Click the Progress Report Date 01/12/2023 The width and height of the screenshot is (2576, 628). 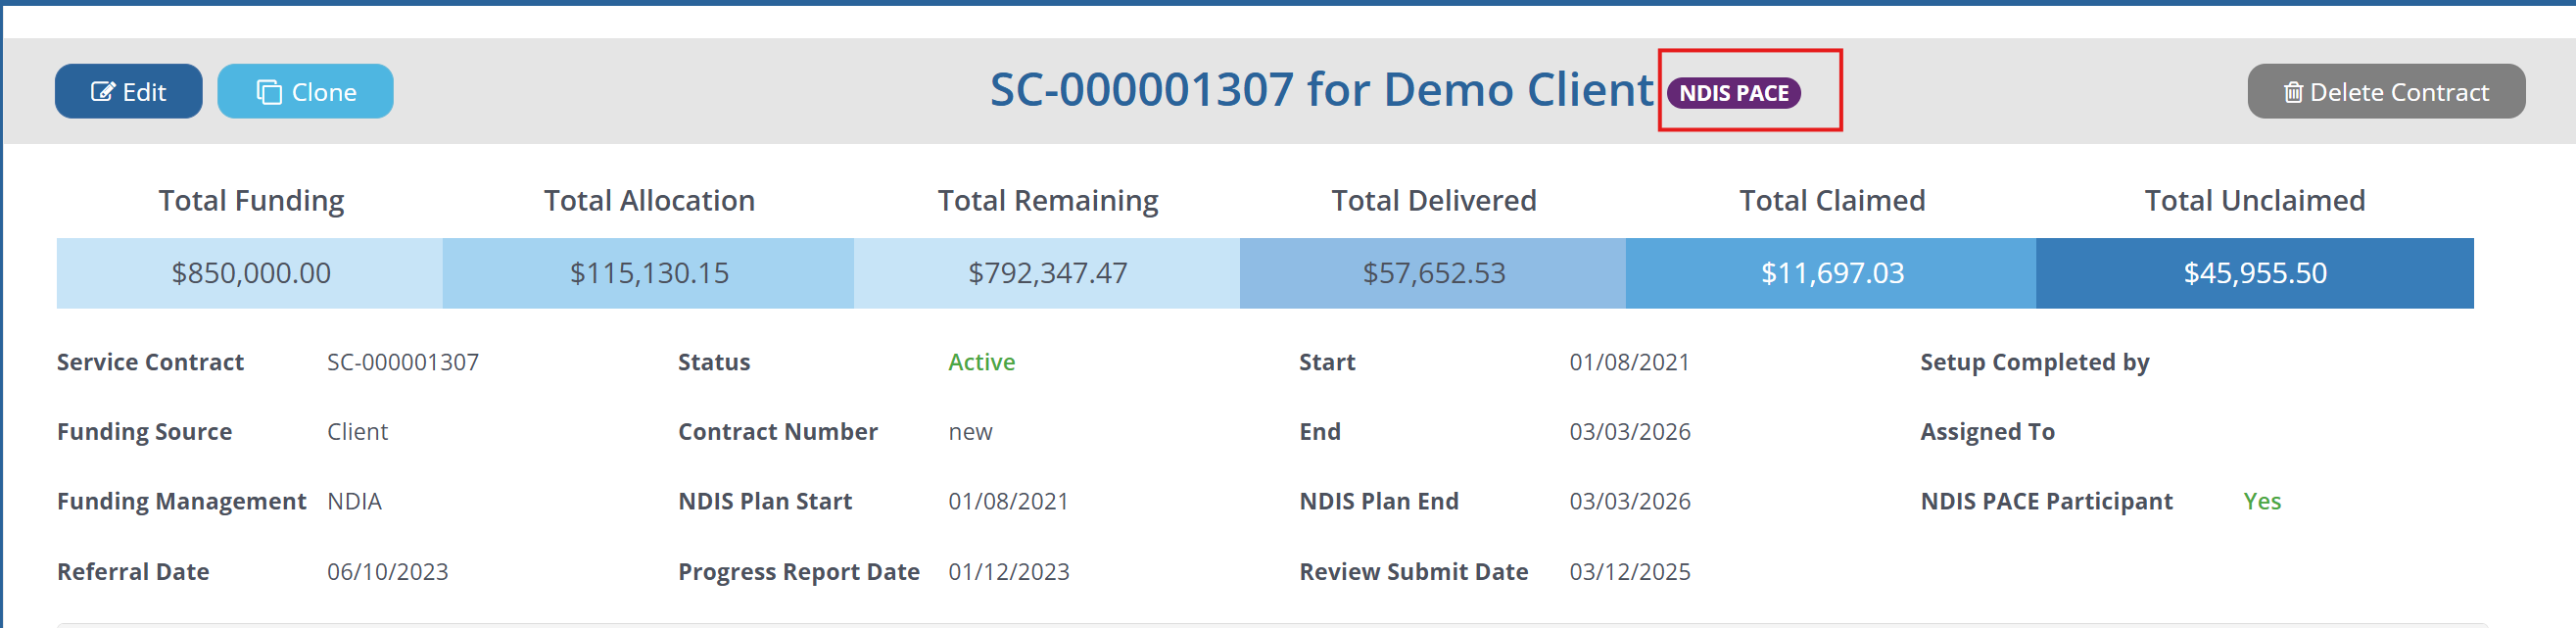[x=1008, y=572]
